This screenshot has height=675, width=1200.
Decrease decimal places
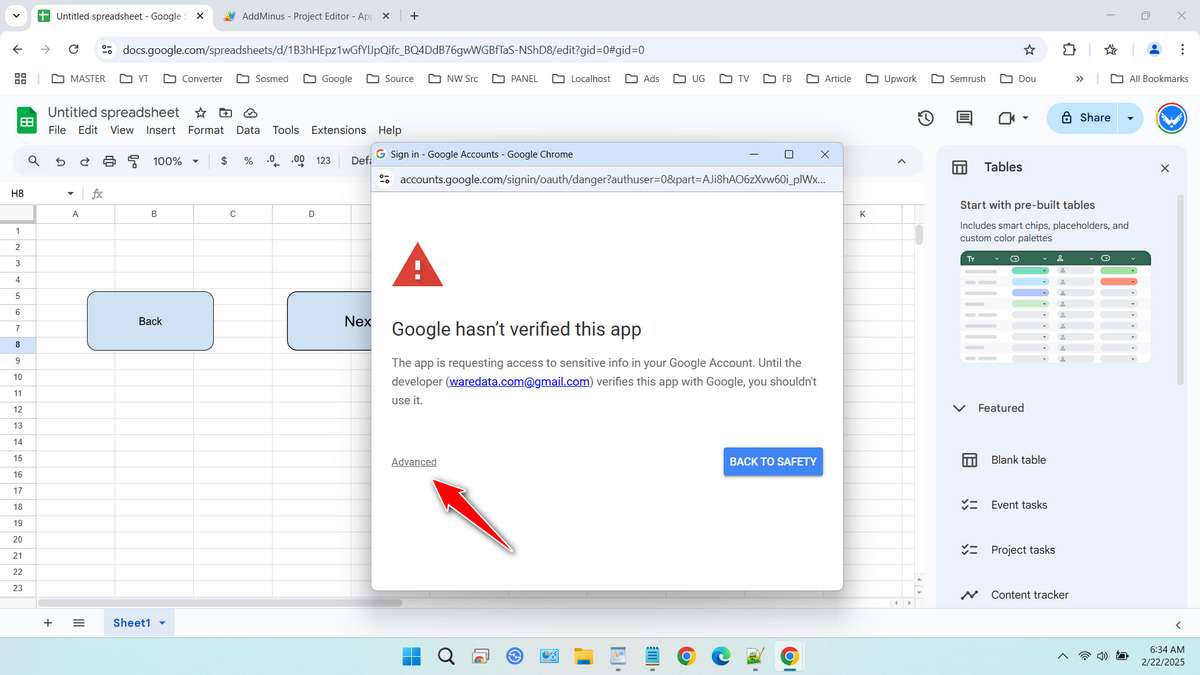coord(271,160)
